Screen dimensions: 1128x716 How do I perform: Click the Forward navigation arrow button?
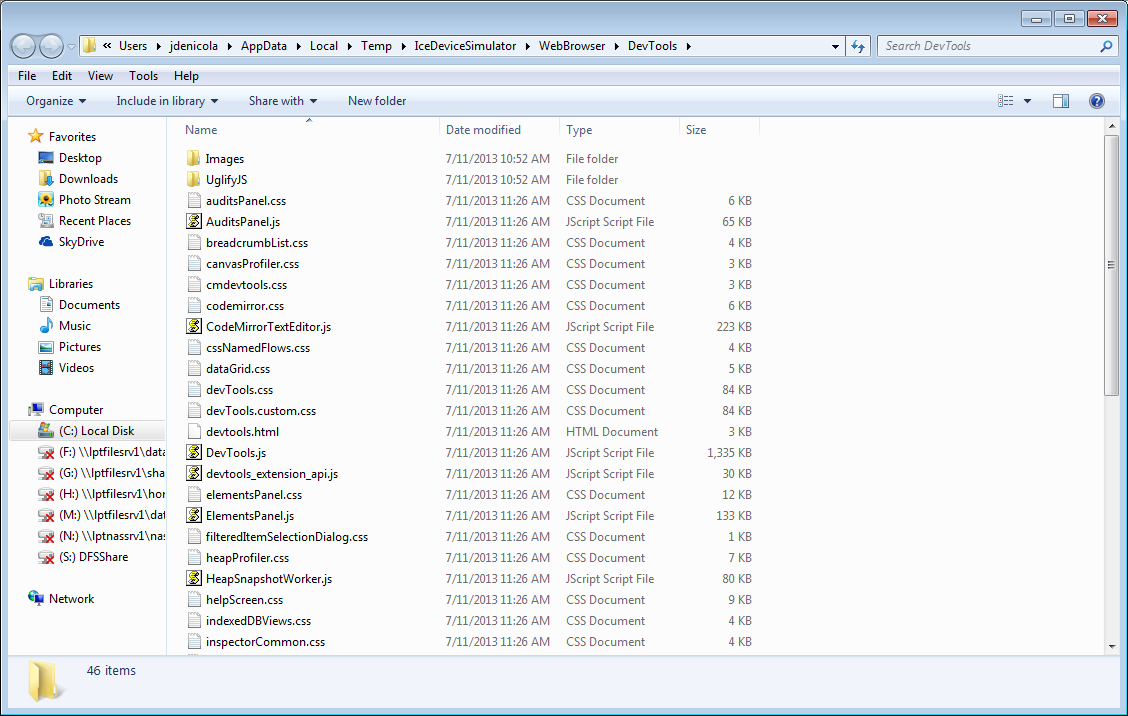click(51, 46)
